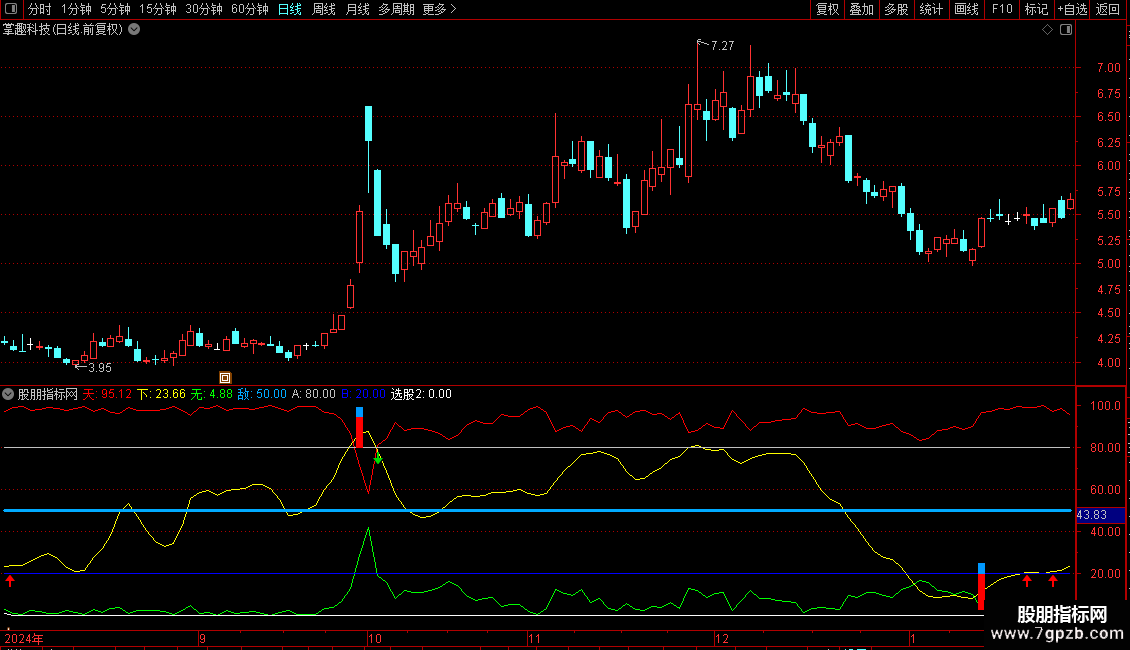This screenshot has width=1130, height=650.
Task: Click the green down arrow signal on the indicator
Action: [378, 458]
